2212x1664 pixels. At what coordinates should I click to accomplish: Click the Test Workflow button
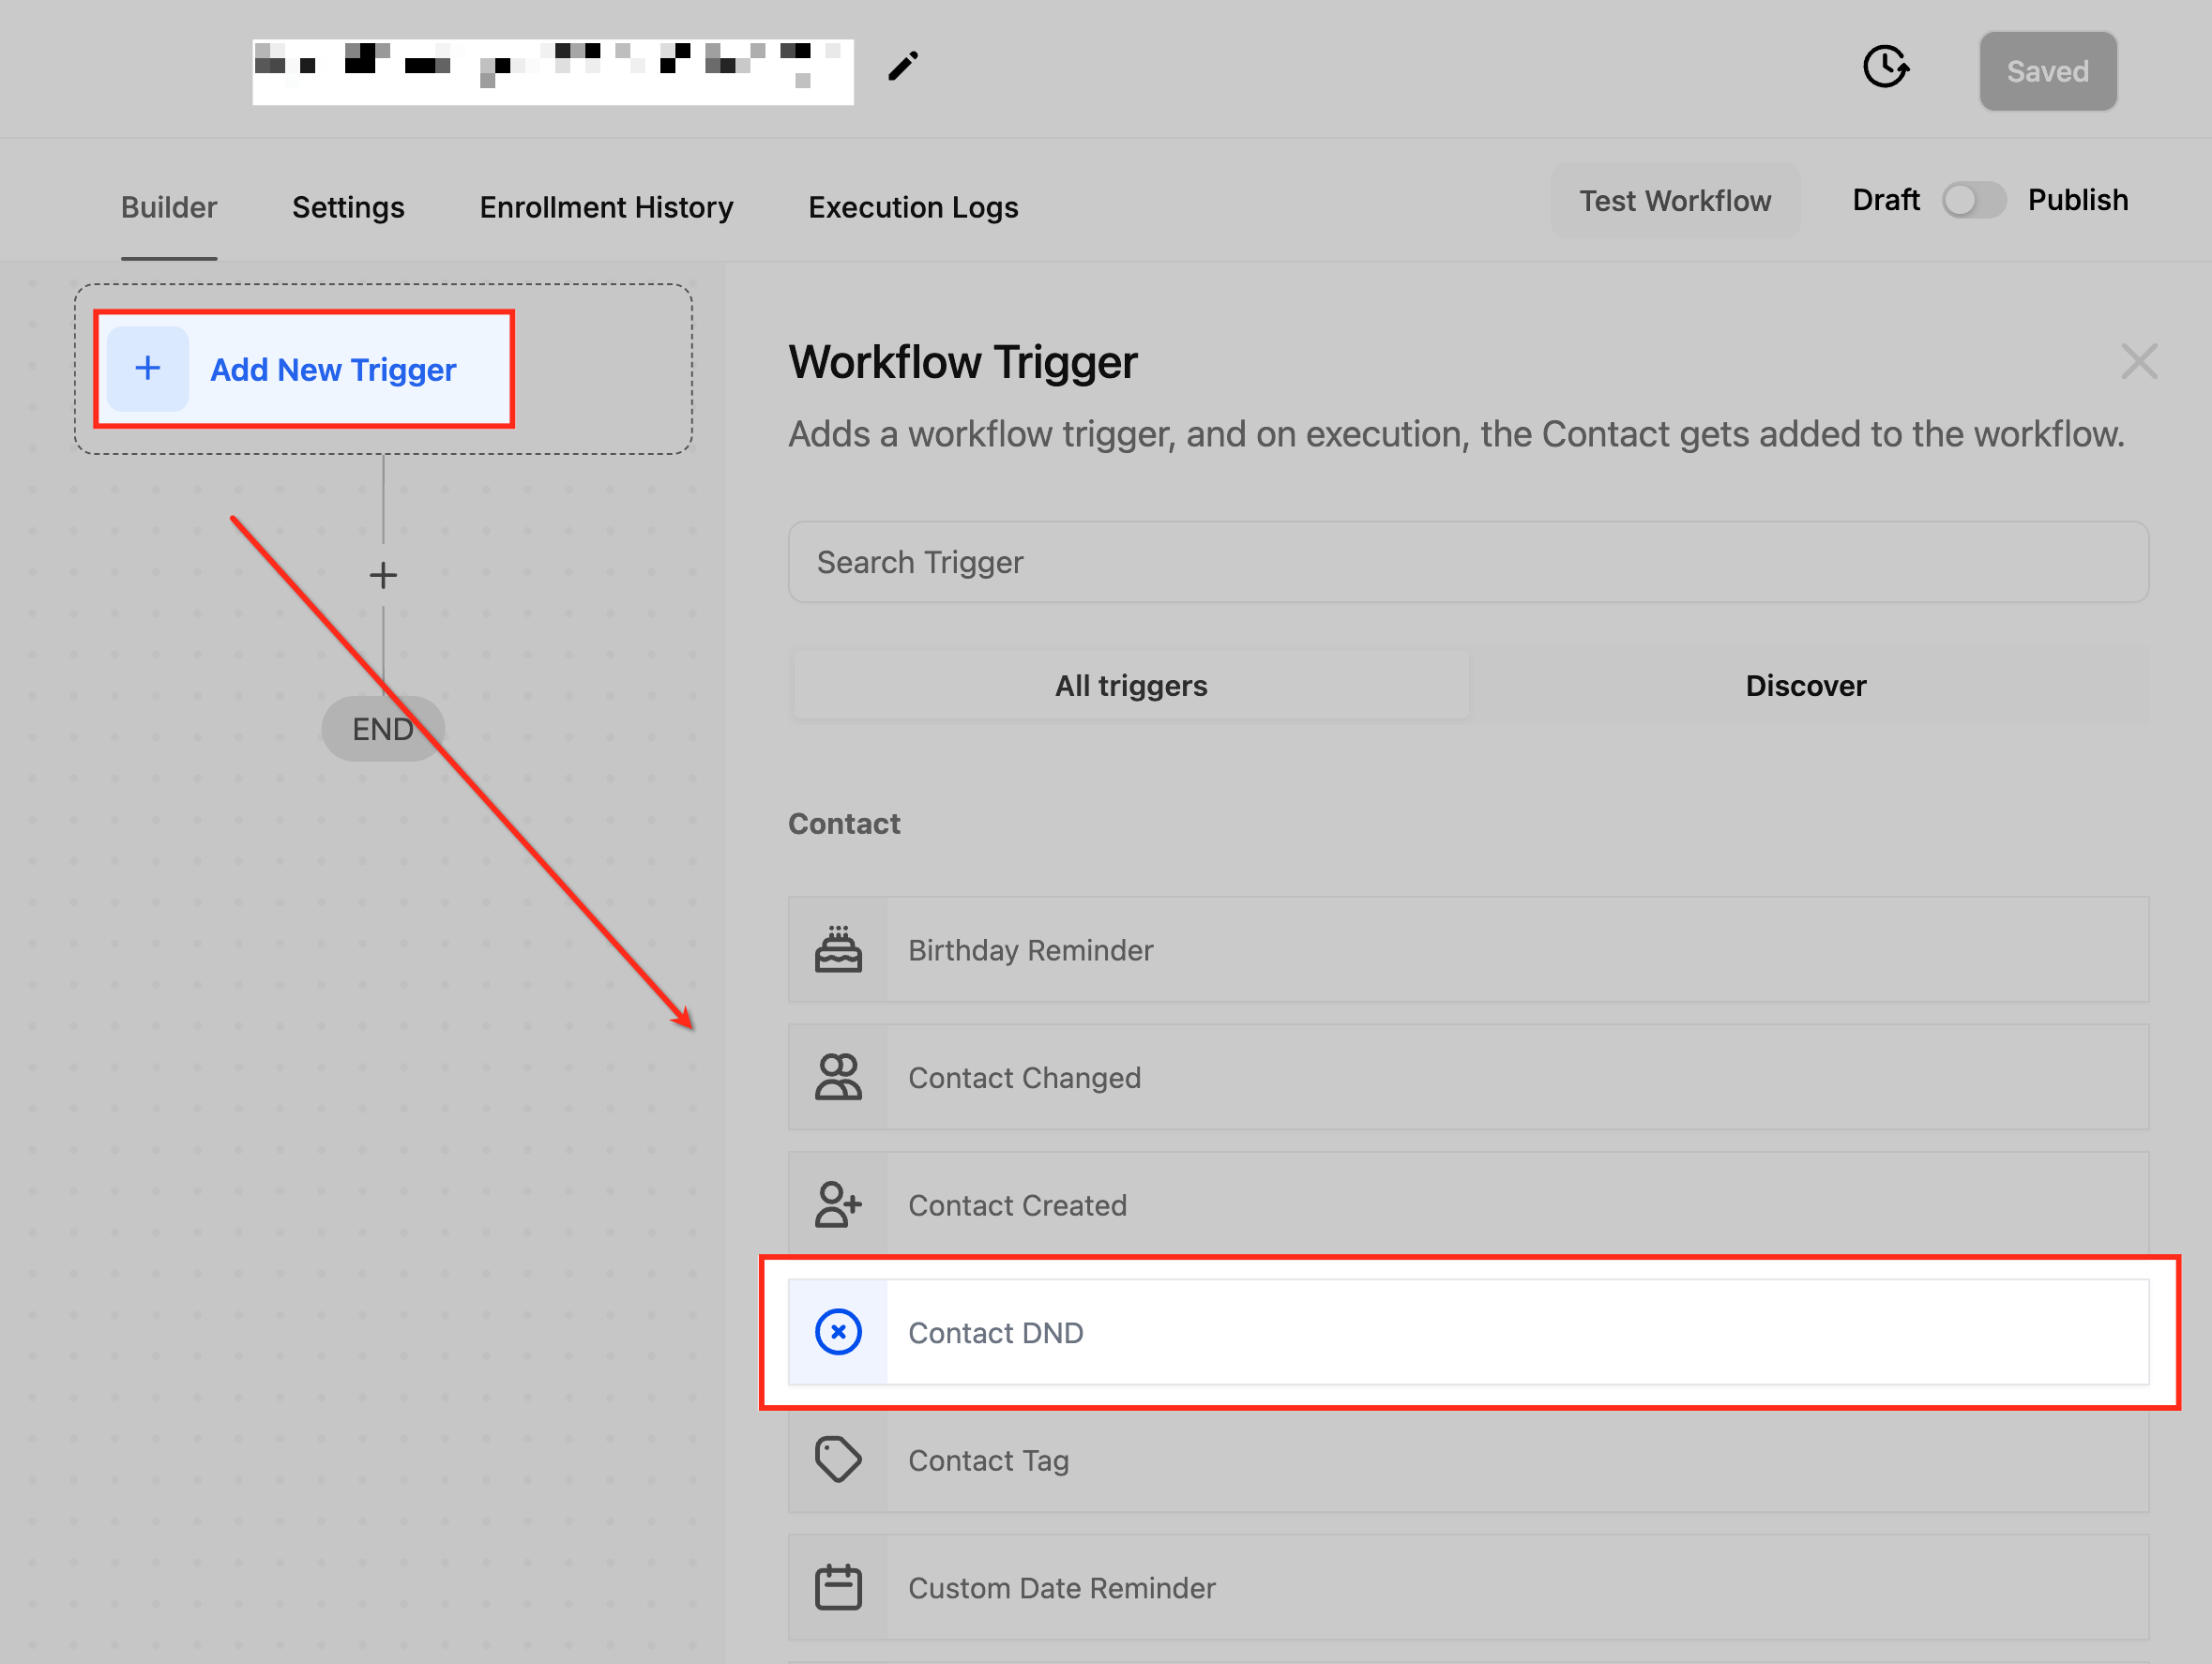coord(1674,201)
